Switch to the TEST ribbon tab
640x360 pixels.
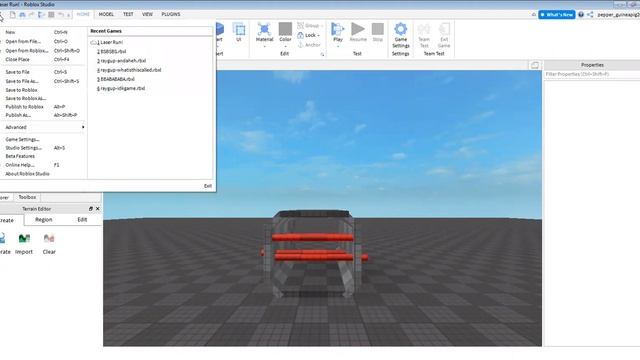pyautogui.click(x=128, y=14)
